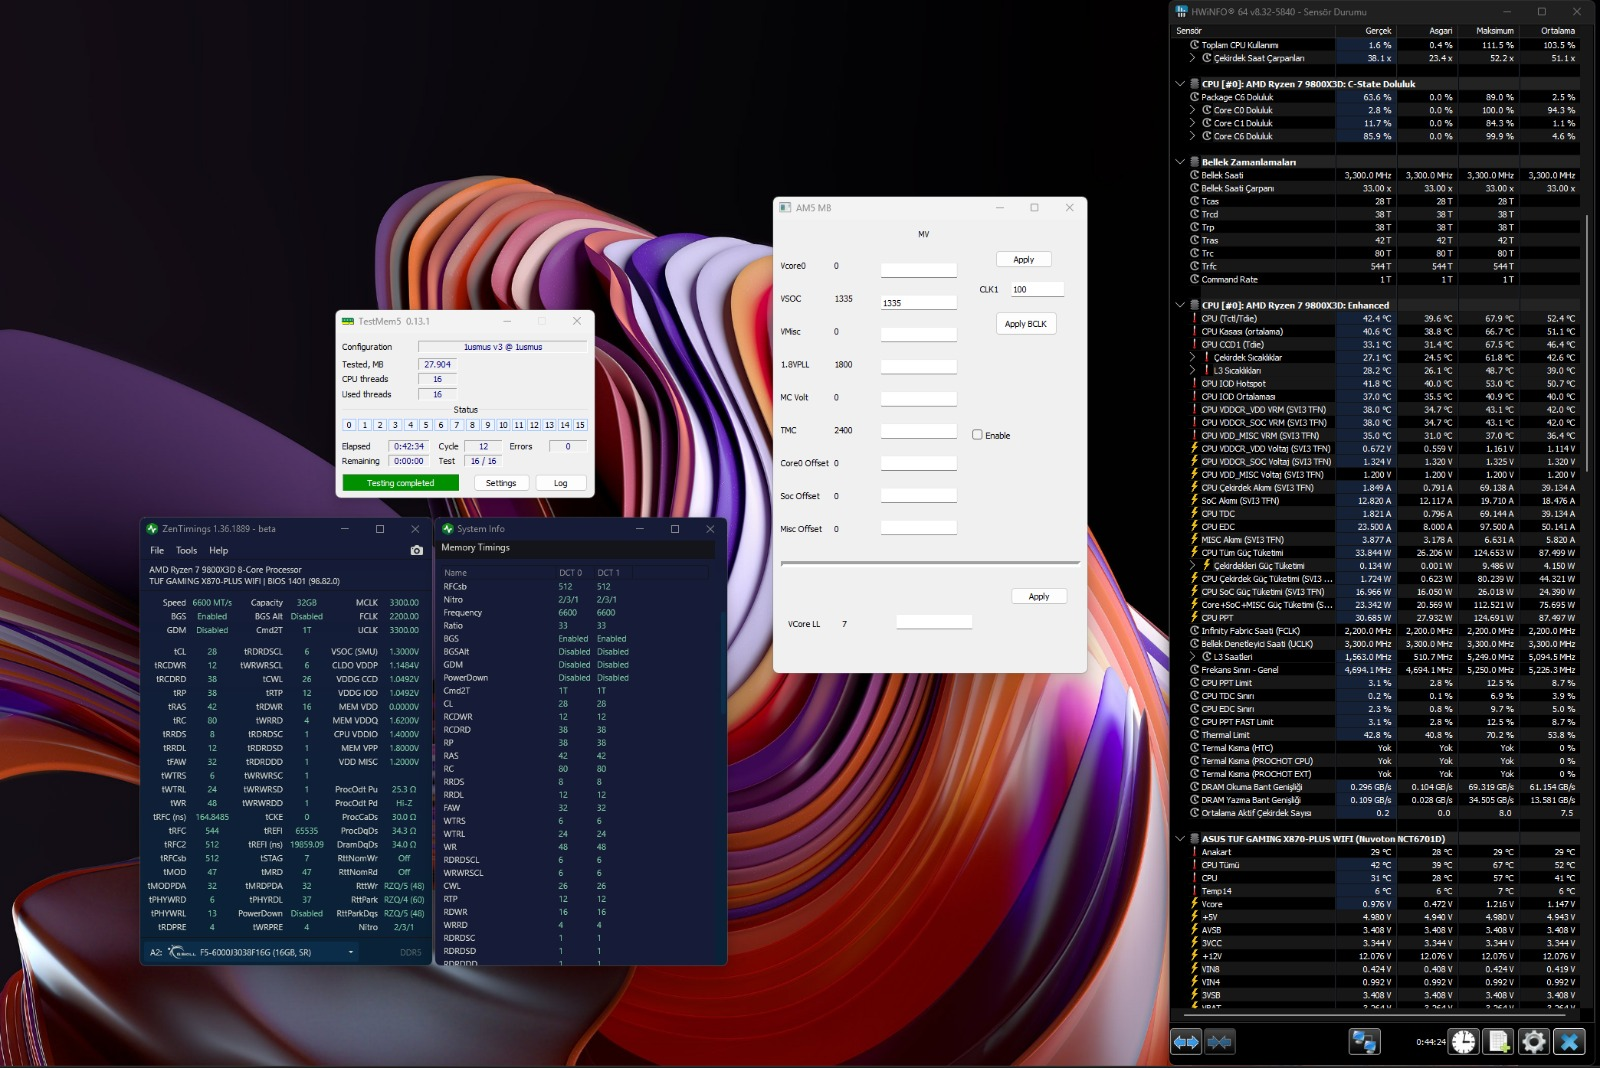This screenshot has width=1600, height=1068.
Task: Open TestMem5 Settings button
Action: click(x=501, y=483)
